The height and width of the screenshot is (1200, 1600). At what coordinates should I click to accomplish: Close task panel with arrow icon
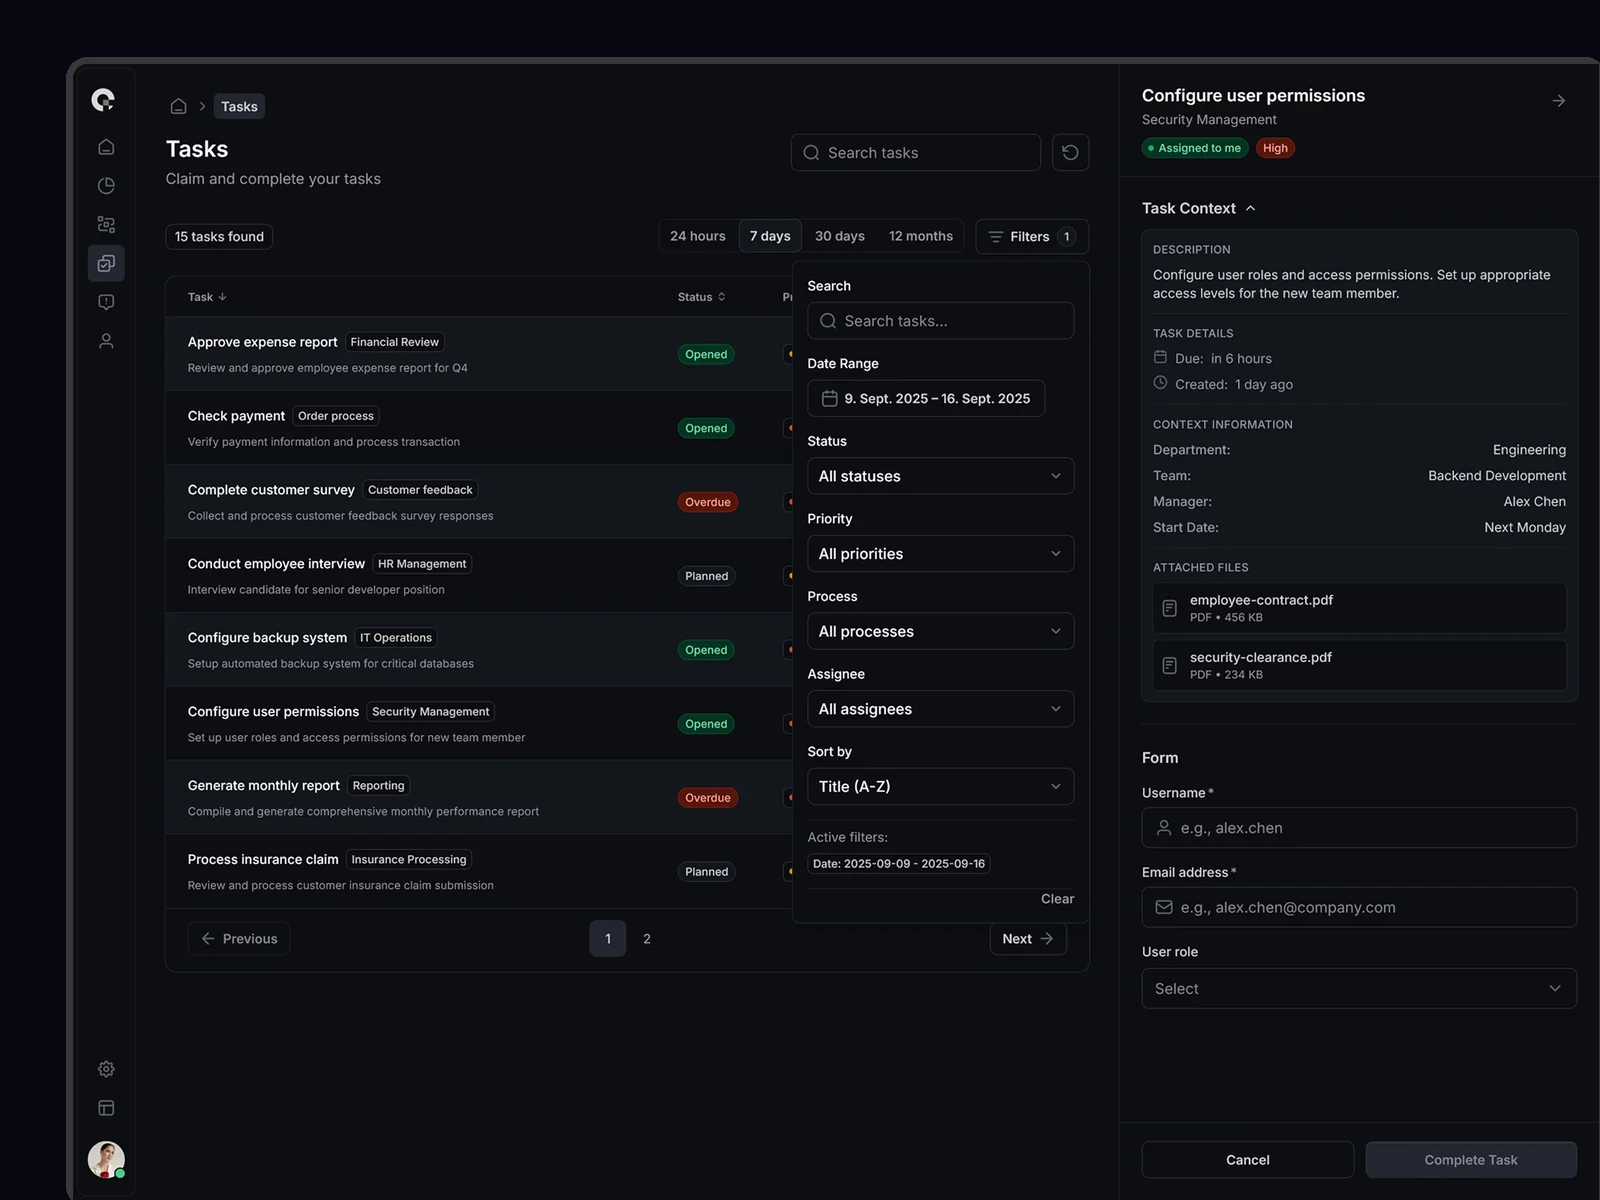[1558, 101]
